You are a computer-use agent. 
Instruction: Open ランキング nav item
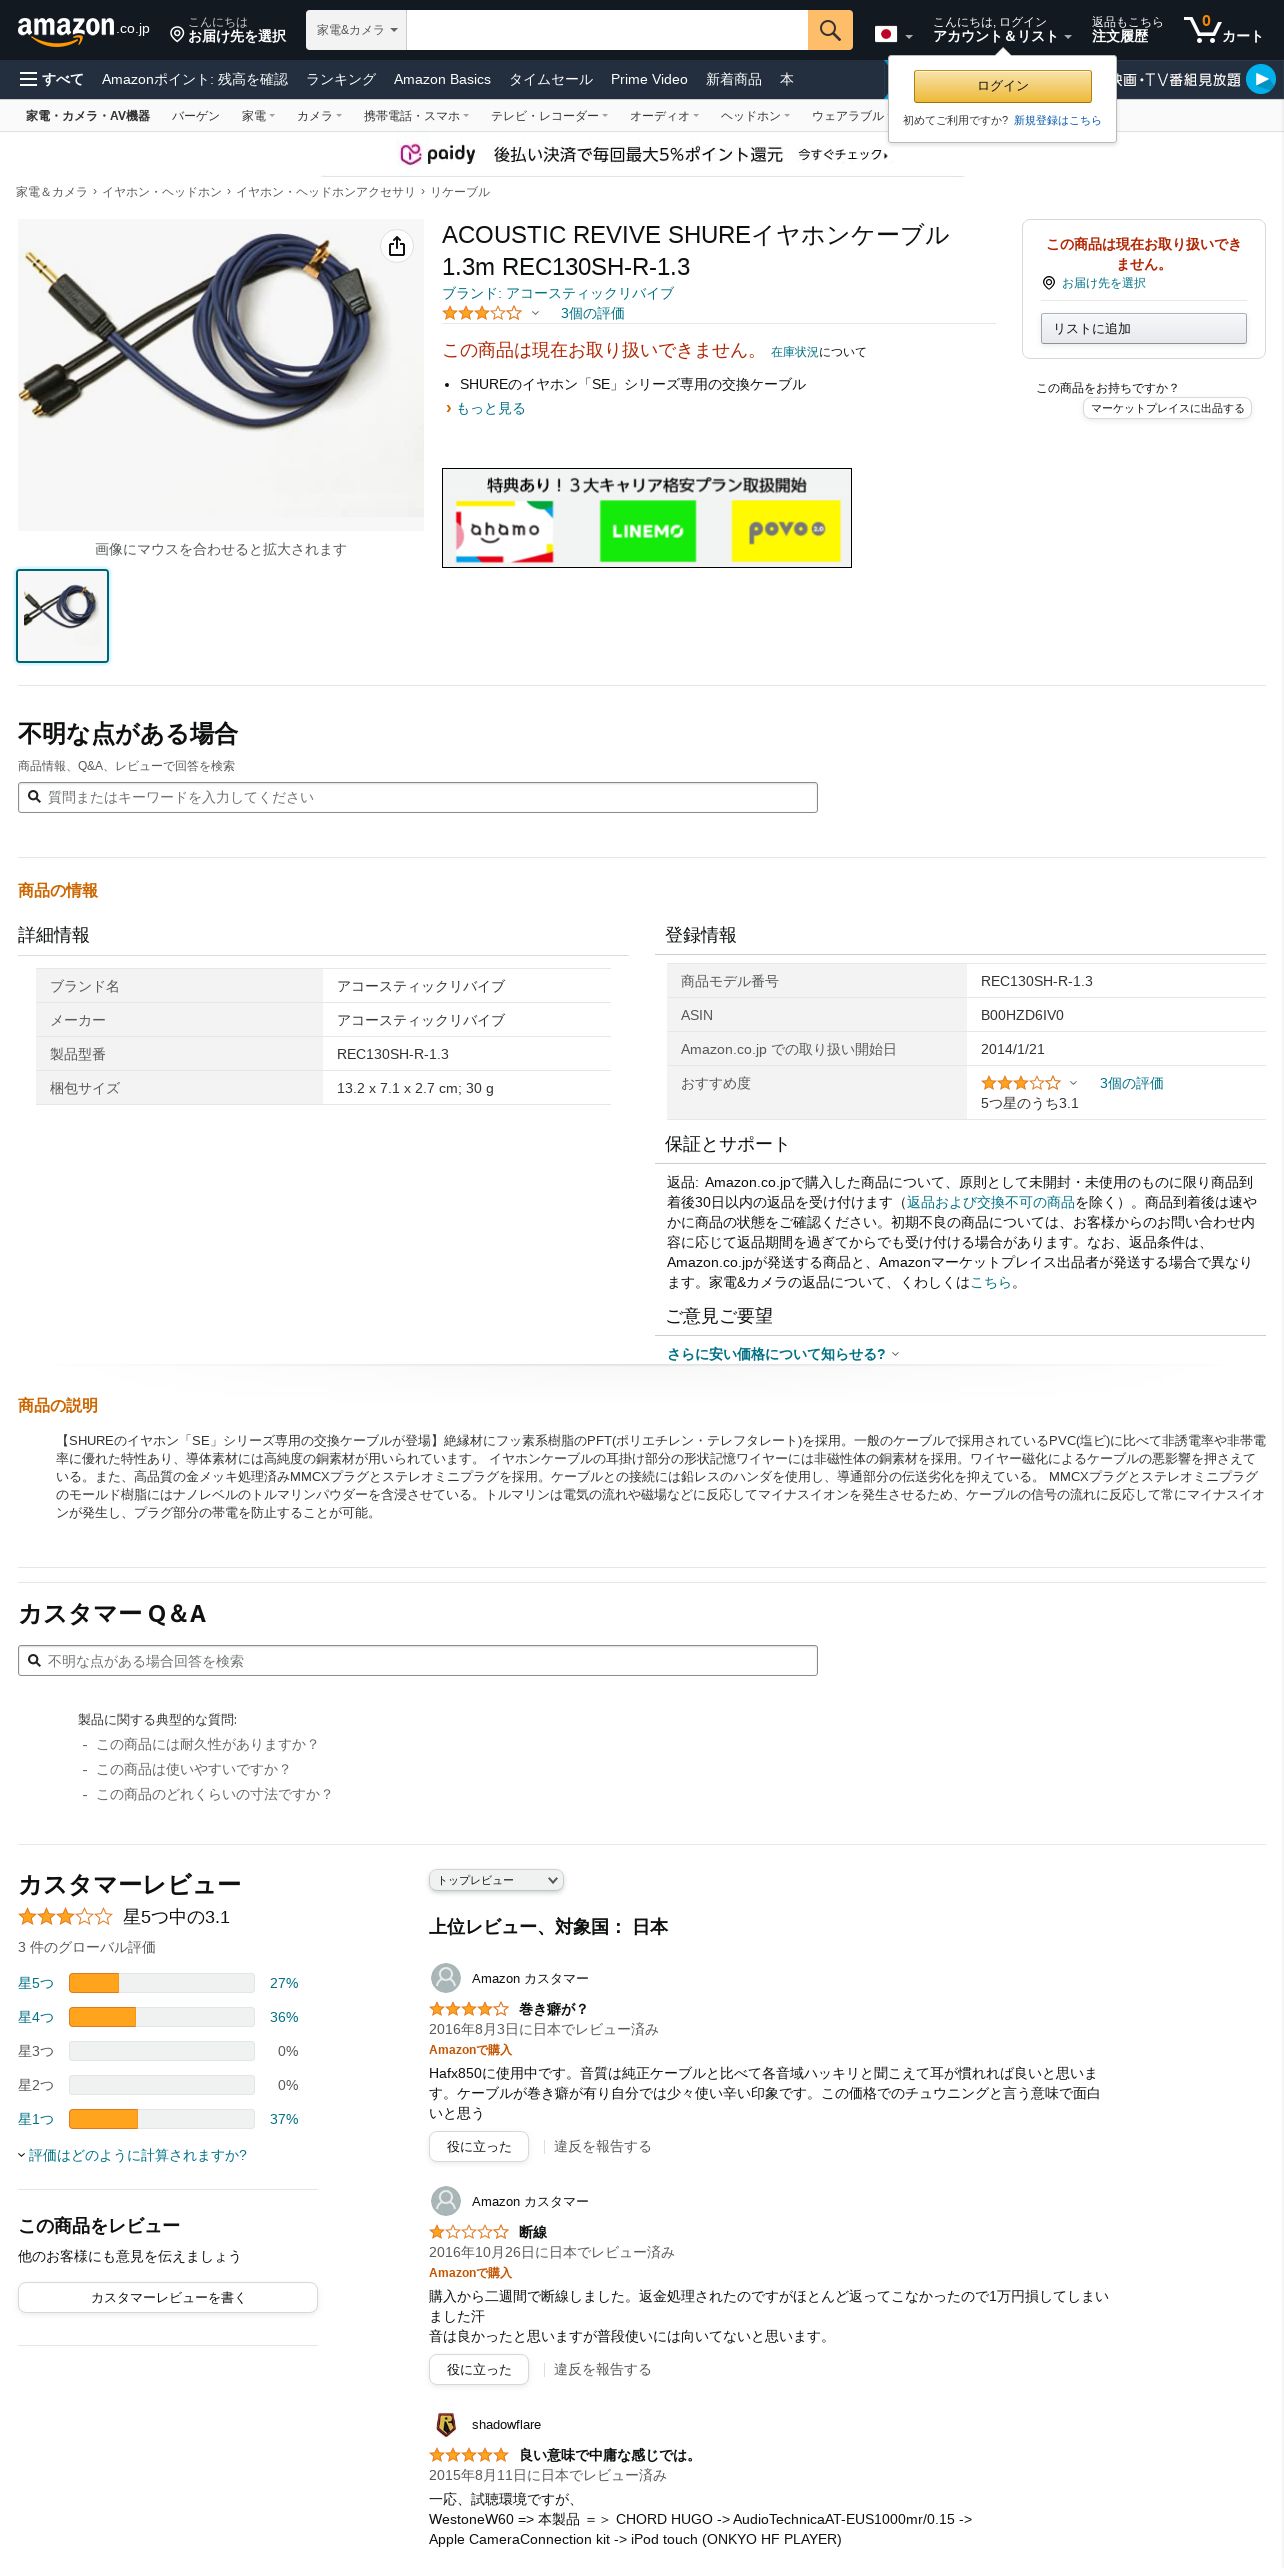tap(341, 79)
